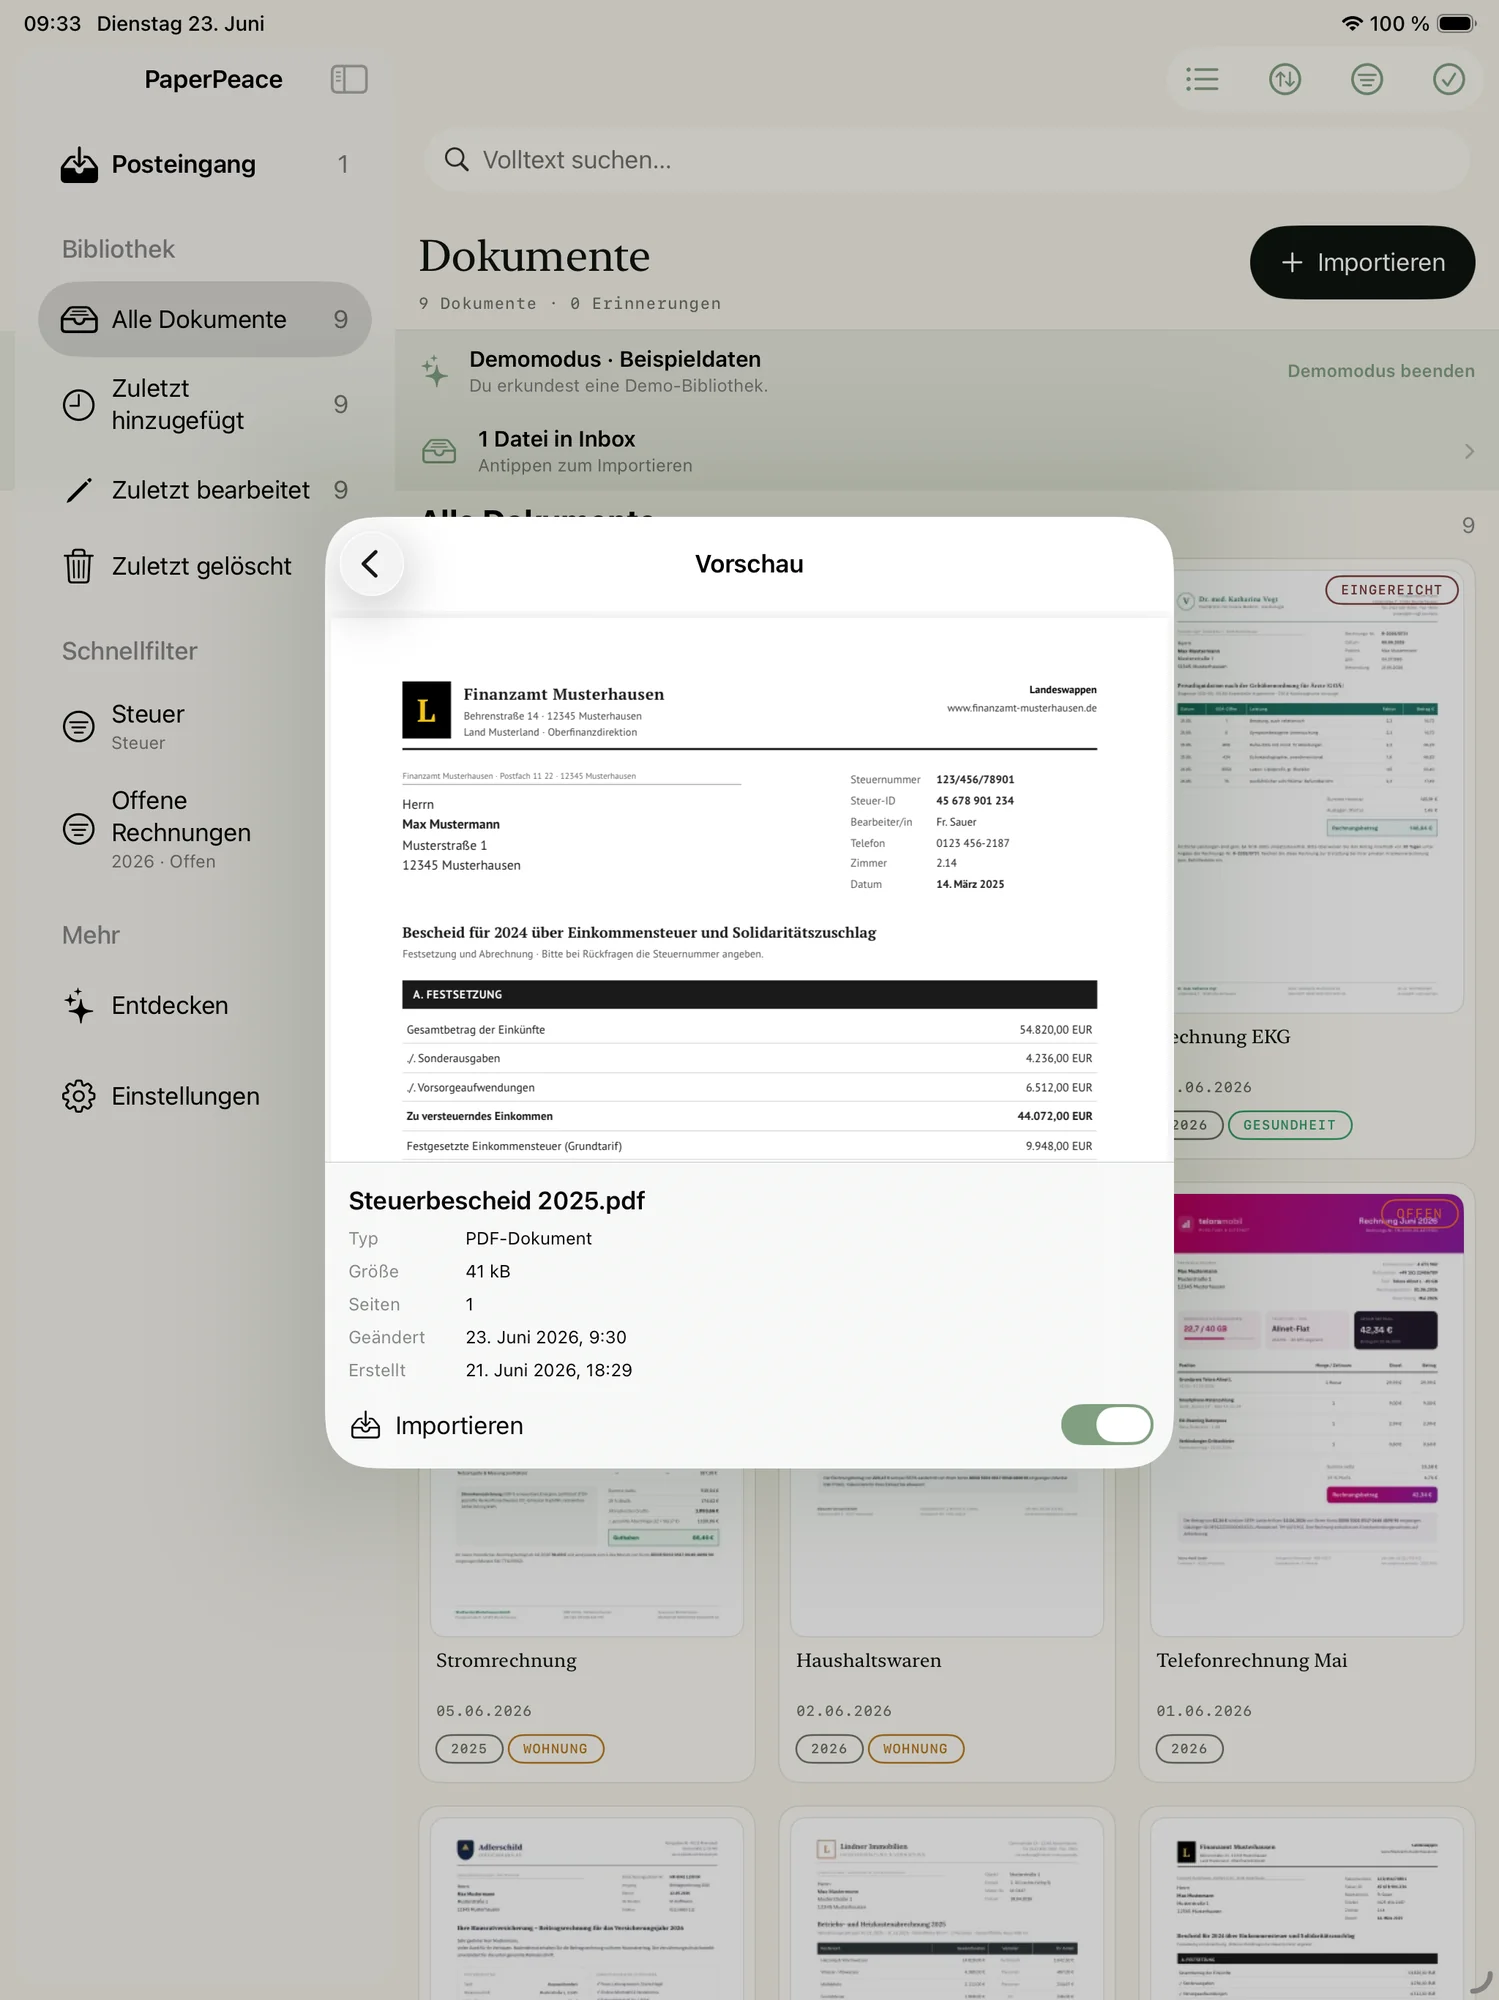Open Einstellungen
The width and height of the screenshot is (1499, 2000).
click(x=205, y=1096)
